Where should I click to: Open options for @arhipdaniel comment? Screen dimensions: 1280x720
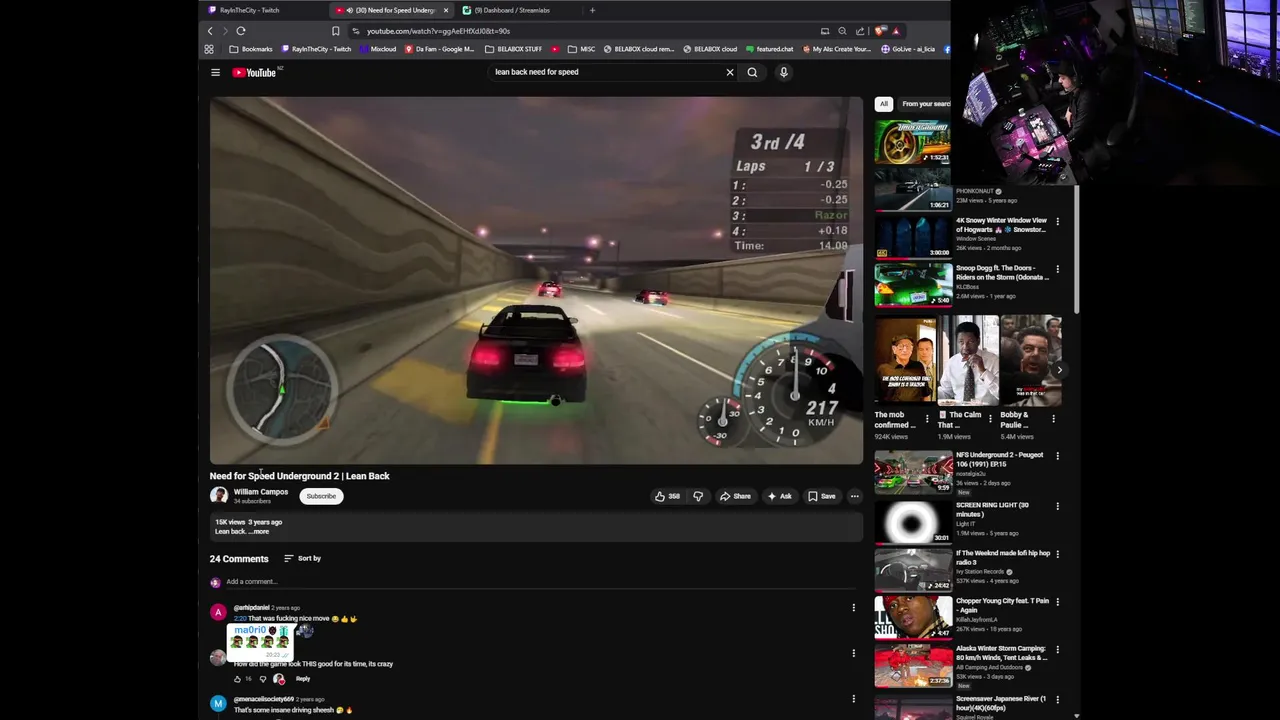(853, 607)
